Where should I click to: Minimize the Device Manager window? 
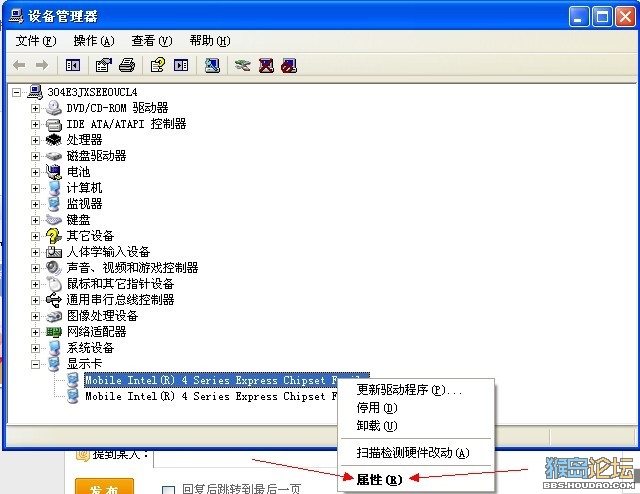coord(579,17)
